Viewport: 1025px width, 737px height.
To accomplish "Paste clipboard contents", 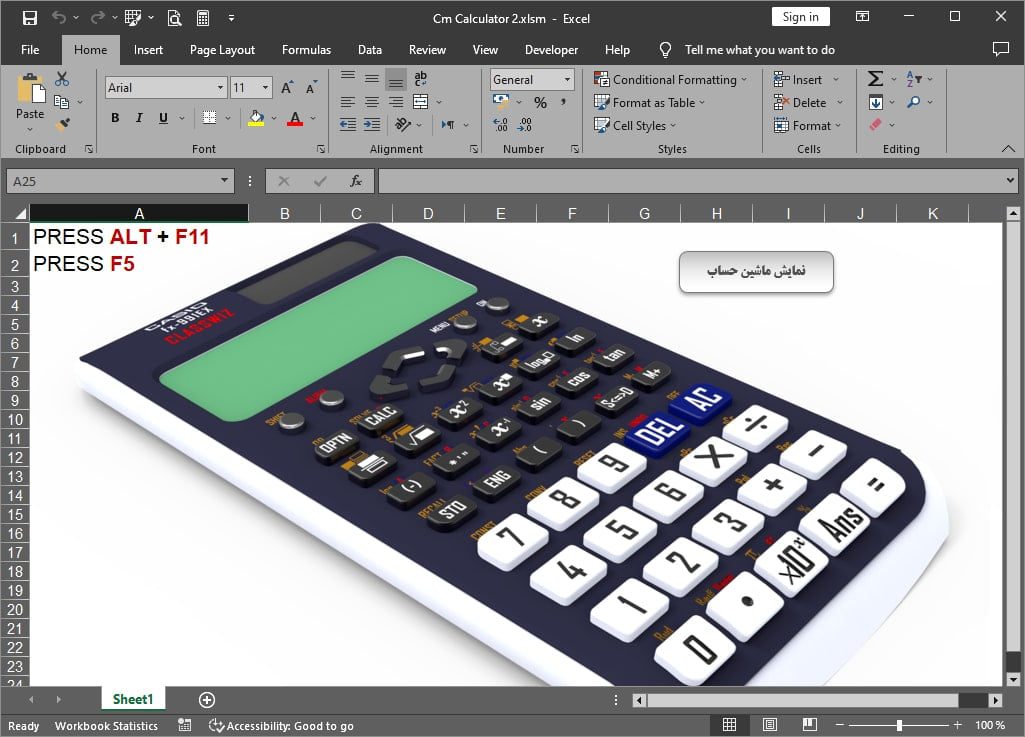I will (x=30, y=97).
